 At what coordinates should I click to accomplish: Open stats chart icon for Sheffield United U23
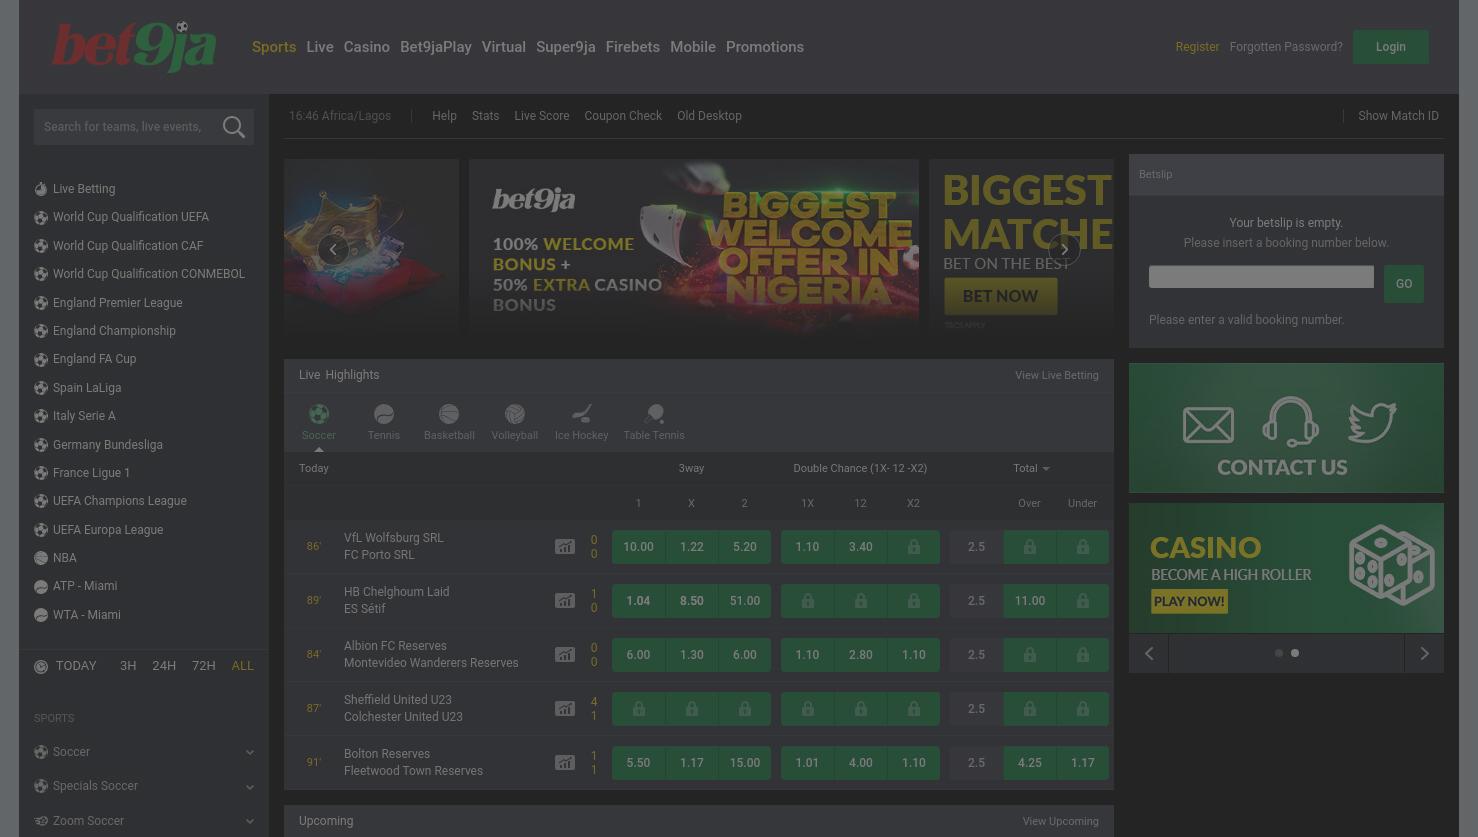click(x=565, y=709)
